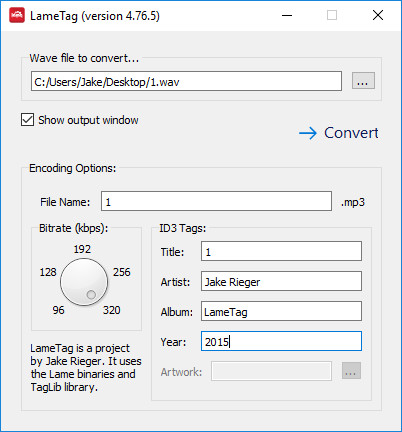402x432 pixels.
Task: Minimize the LameTag window
Action: [x=287, y=15]
